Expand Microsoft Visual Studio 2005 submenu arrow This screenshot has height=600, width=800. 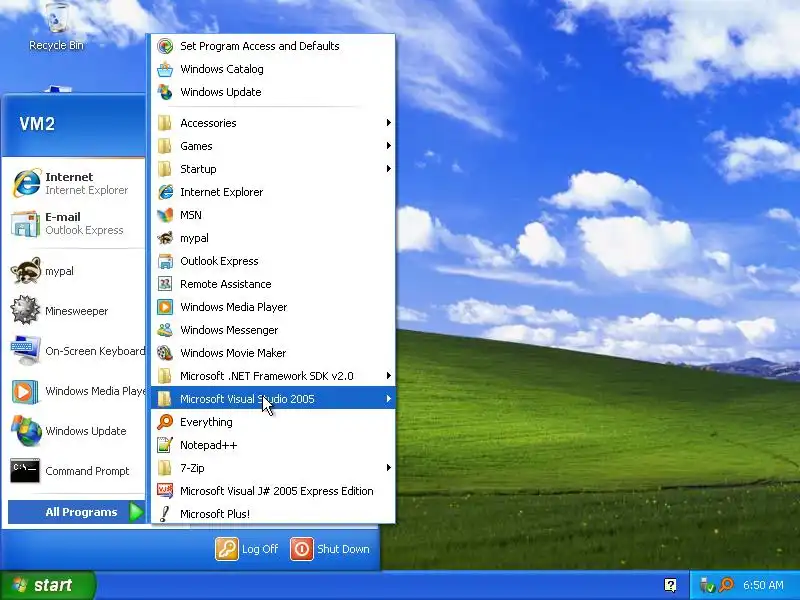pyautogui.click(x=388, y=399)
